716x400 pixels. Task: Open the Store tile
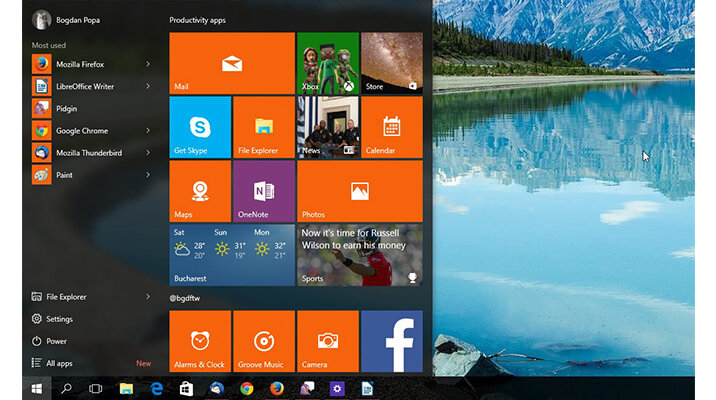pyautogui.click(x=392, y=63)
